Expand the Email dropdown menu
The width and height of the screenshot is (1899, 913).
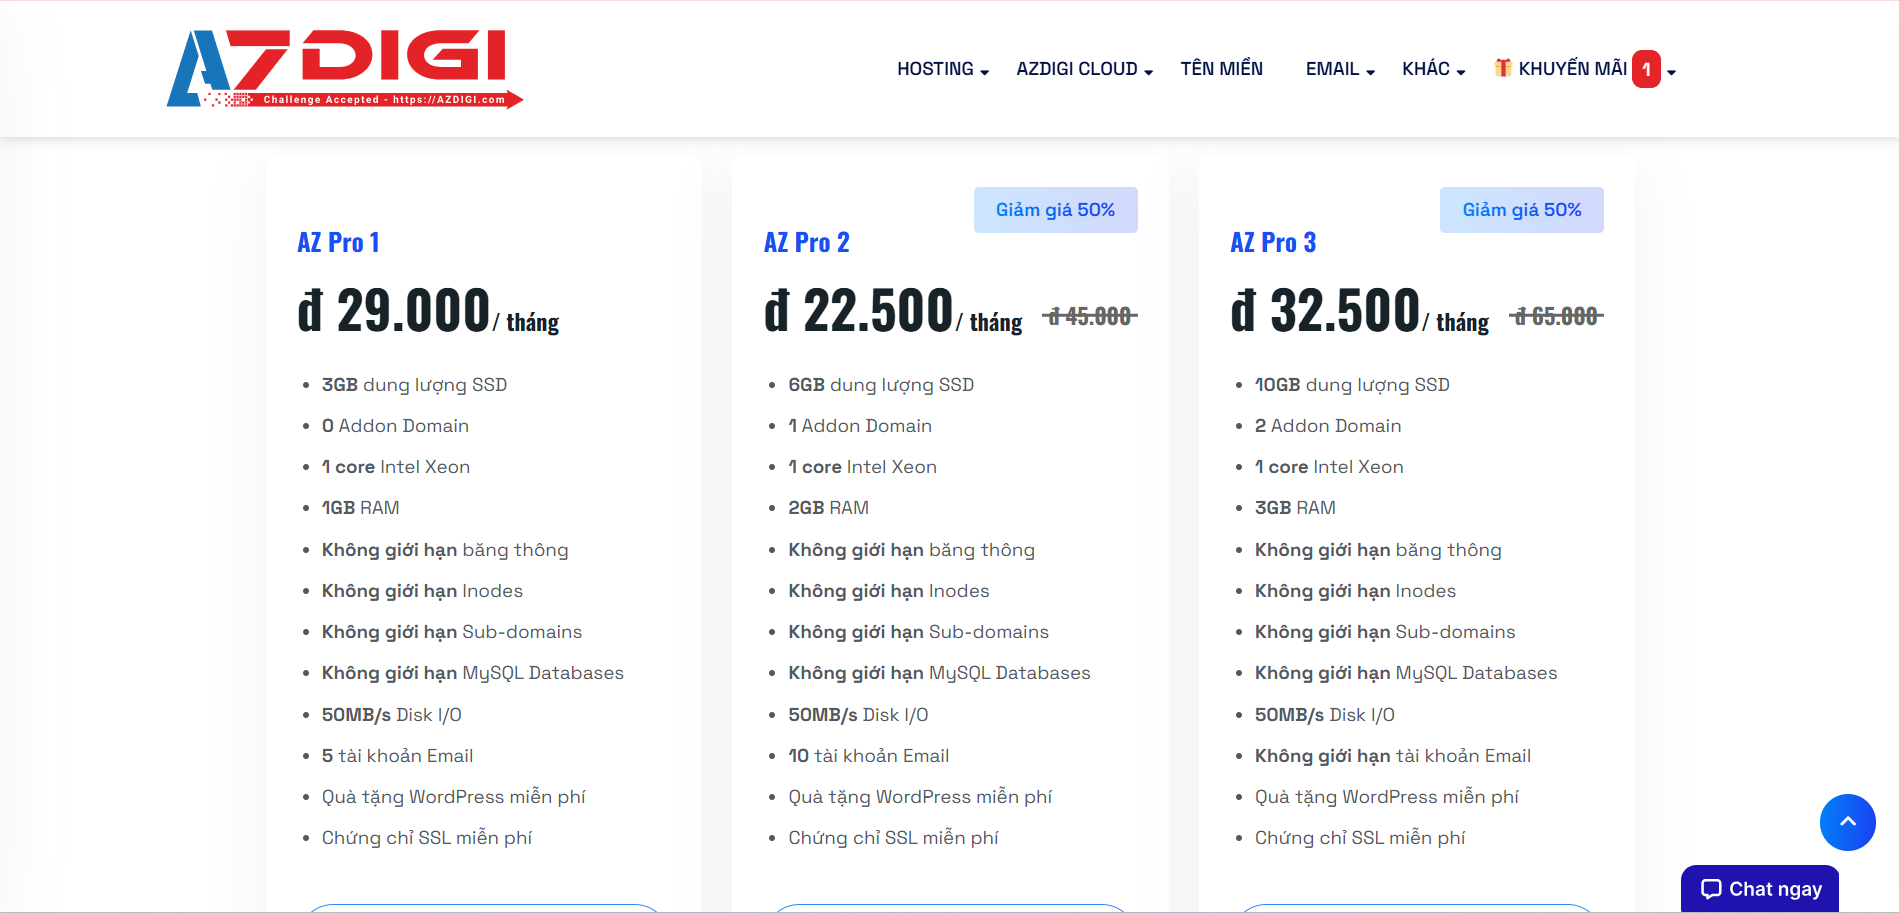(1339, 69)
